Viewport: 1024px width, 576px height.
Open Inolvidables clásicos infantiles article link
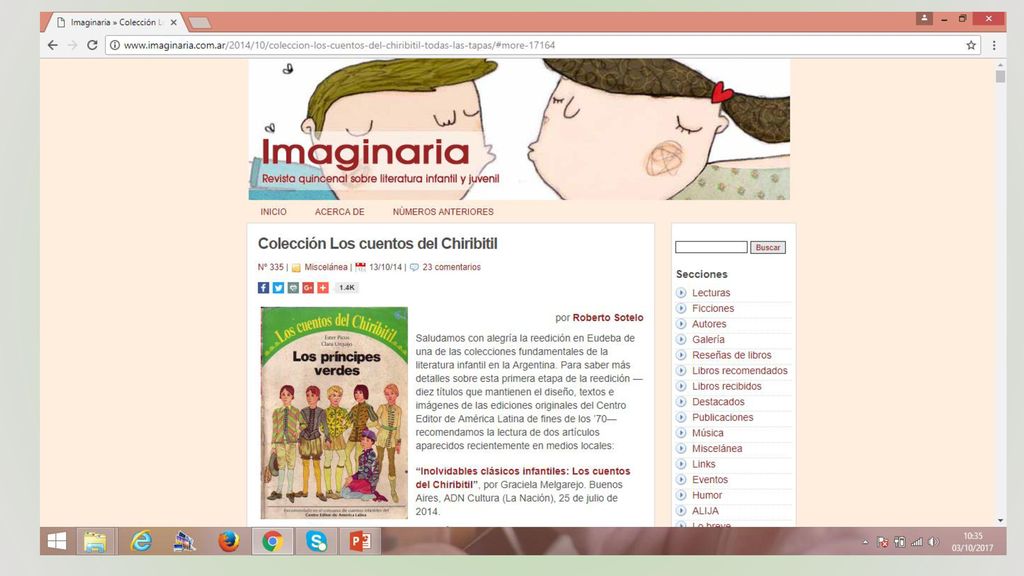click(x=522, y=477)
